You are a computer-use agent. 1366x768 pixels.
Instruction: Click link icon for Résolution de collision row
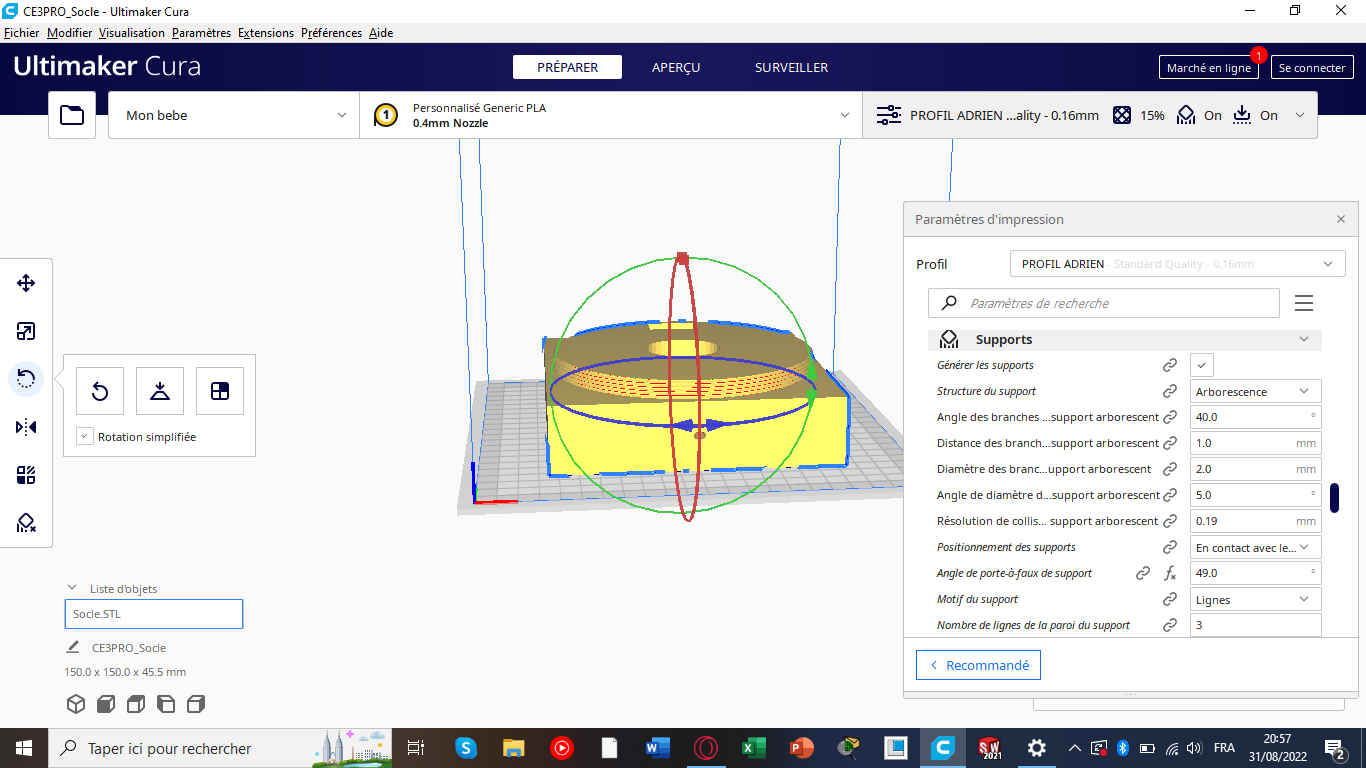(x=1169, y=521)
